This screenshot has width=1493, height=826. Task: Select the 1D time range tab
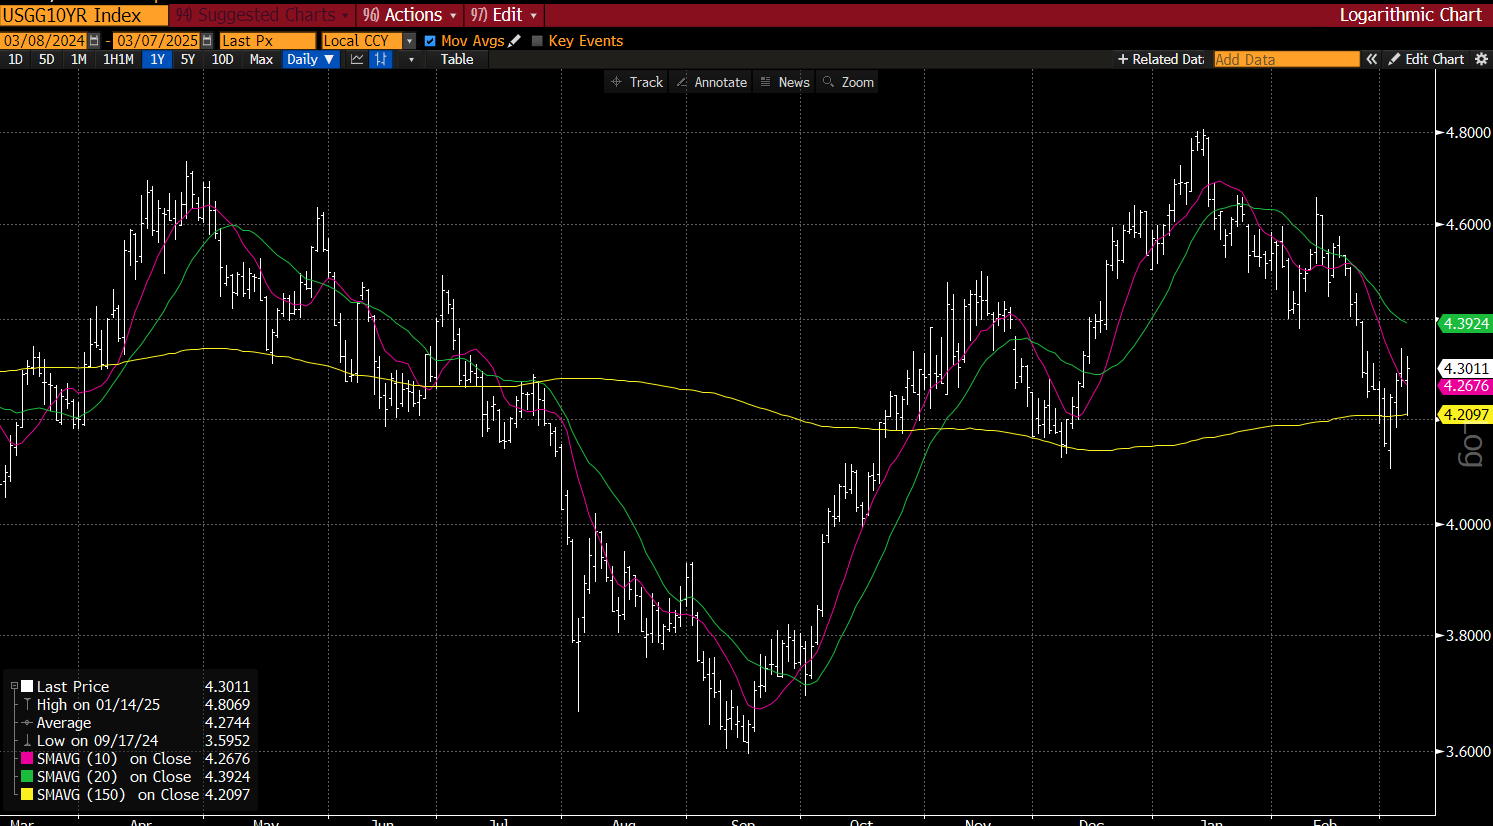pos(15,60)
